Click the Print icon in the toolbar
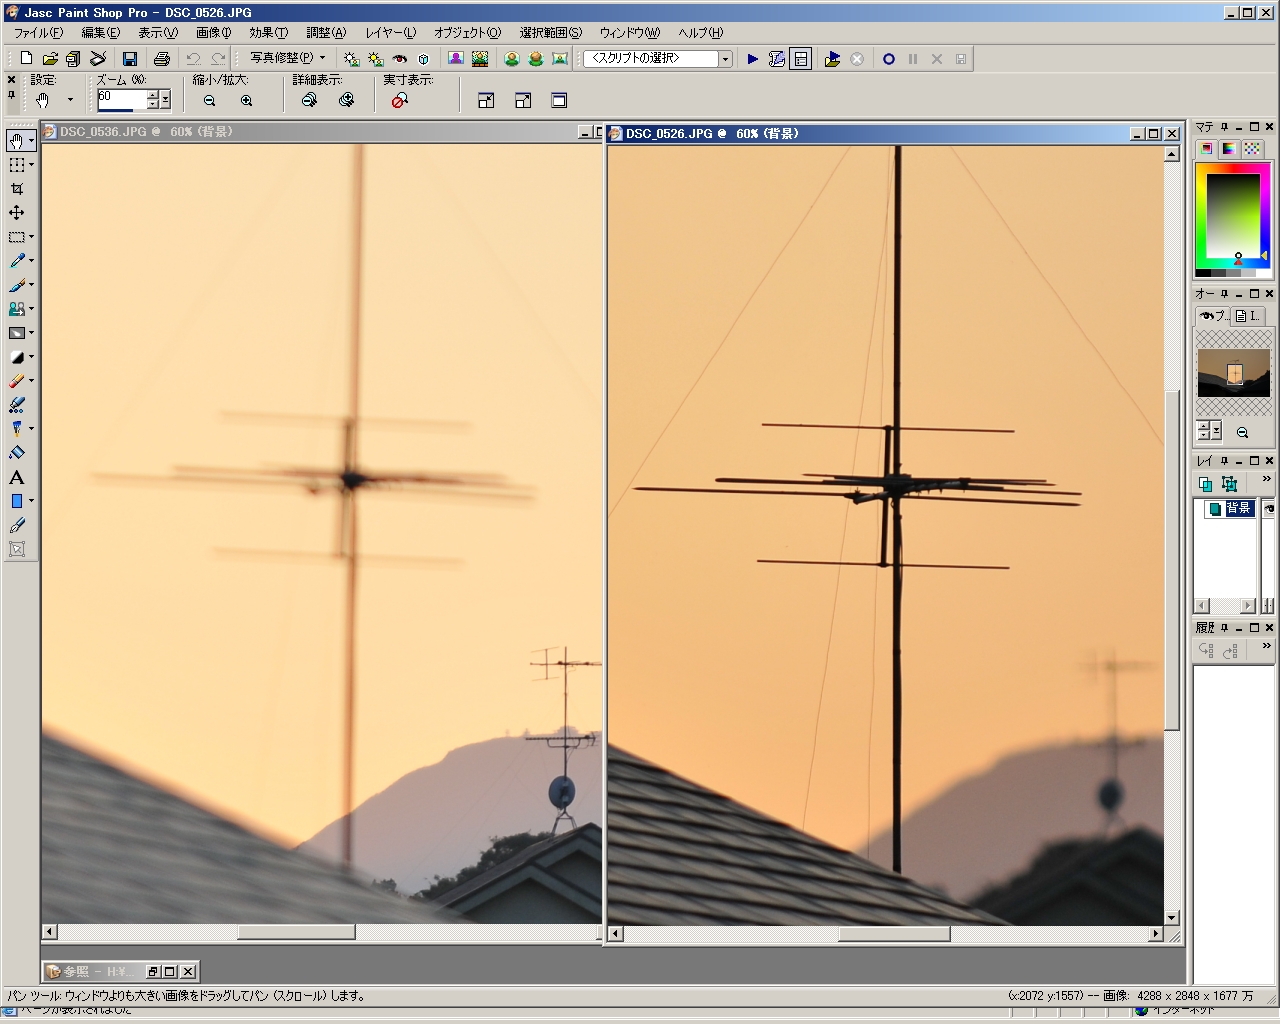1280x1024 pixels. point(161,59)
